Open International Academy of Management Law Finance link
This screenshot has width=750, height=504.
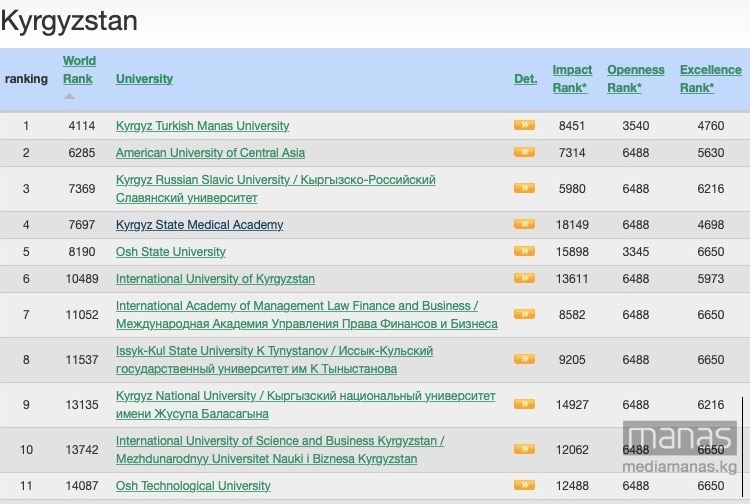coord(307,315)
